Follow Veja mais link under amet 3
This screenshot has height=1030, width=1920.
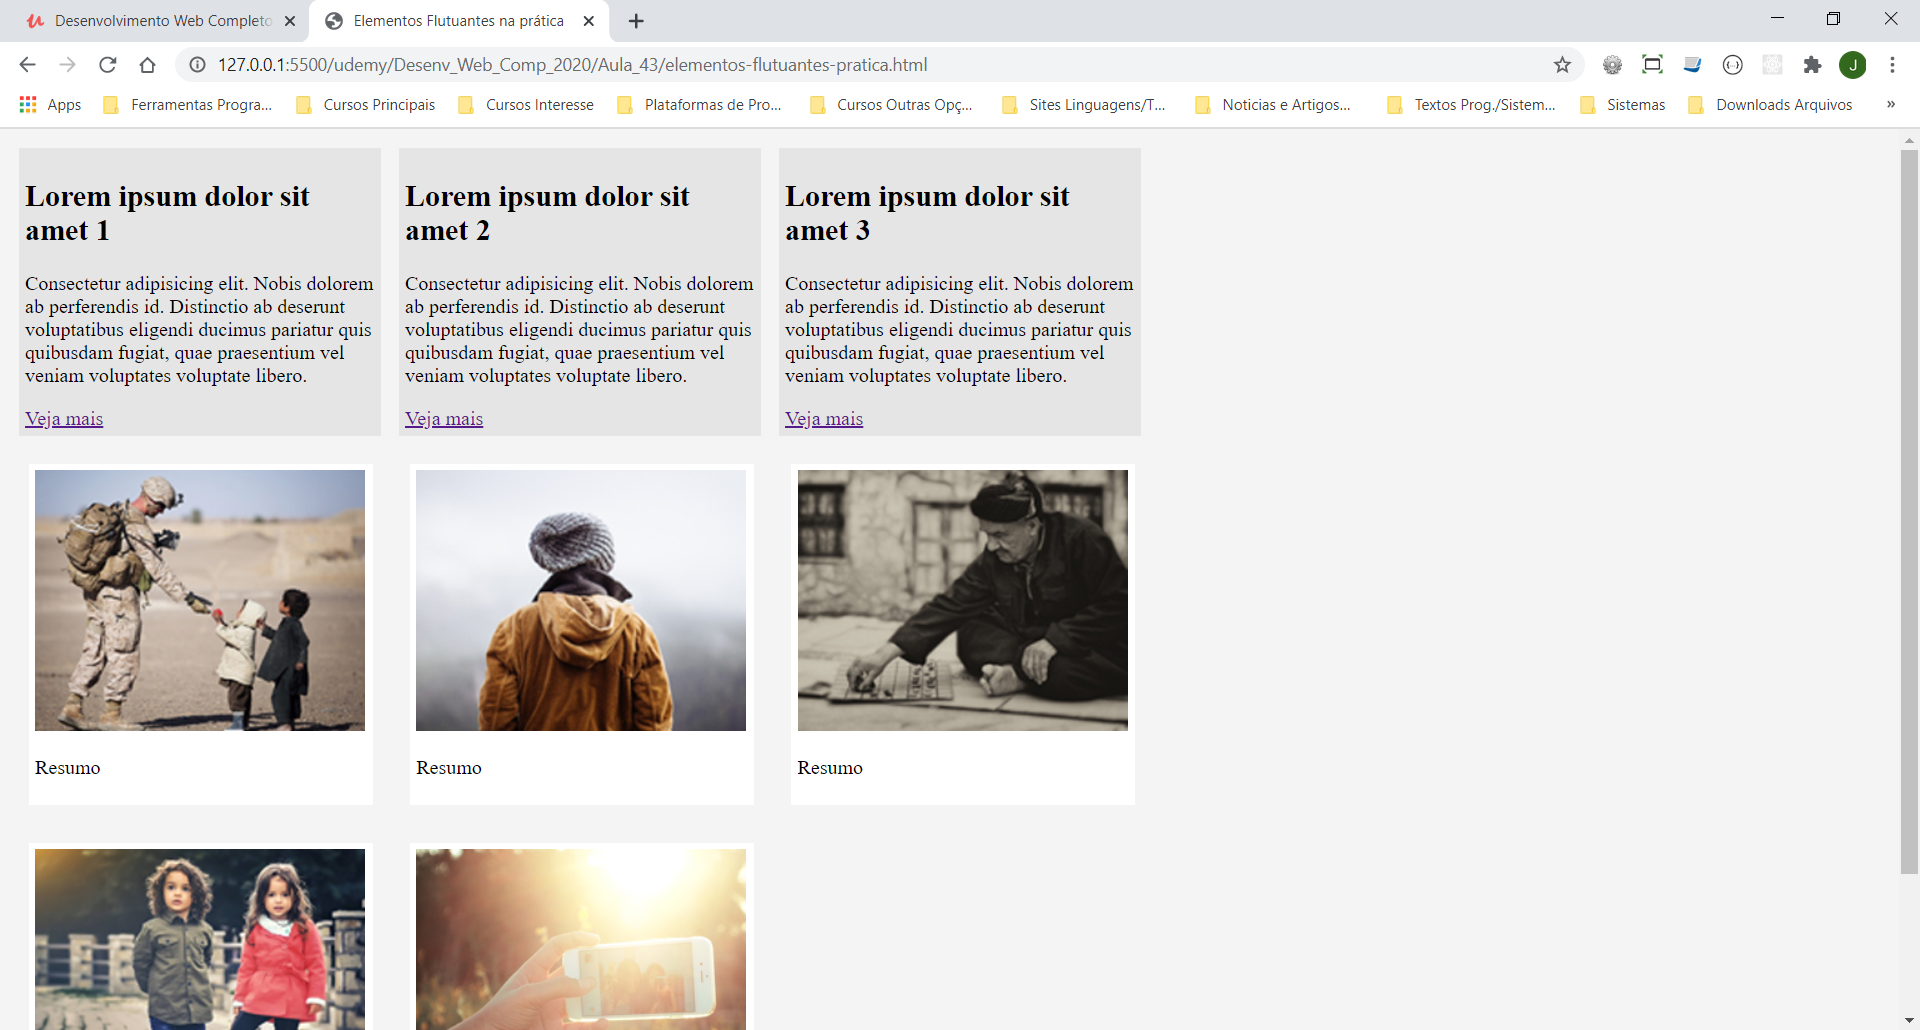click(824, 419)
